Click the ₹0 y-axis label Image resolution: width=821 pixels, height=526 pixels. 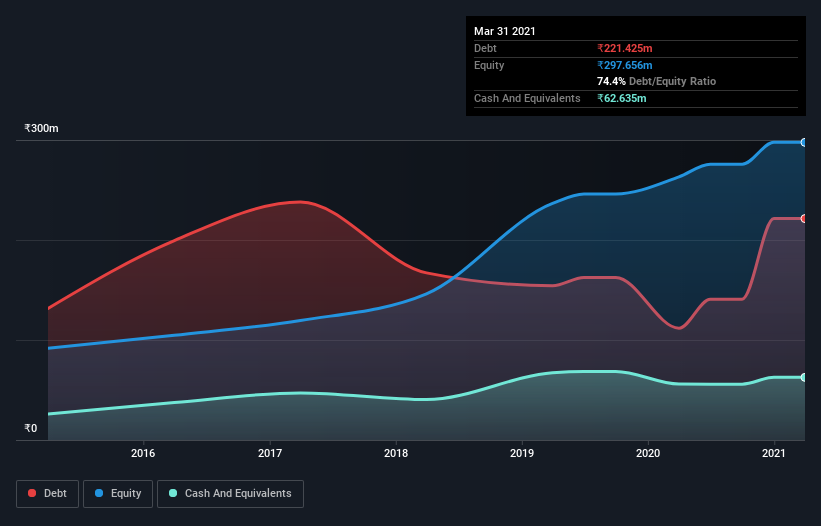pos(31,428)
